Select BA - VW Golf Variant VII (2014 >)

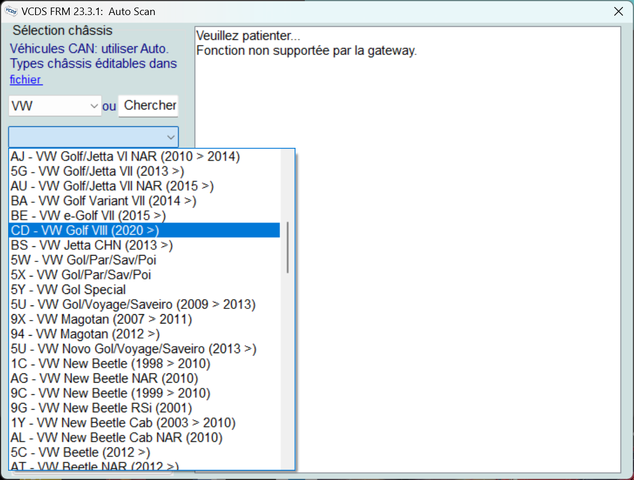144,201
